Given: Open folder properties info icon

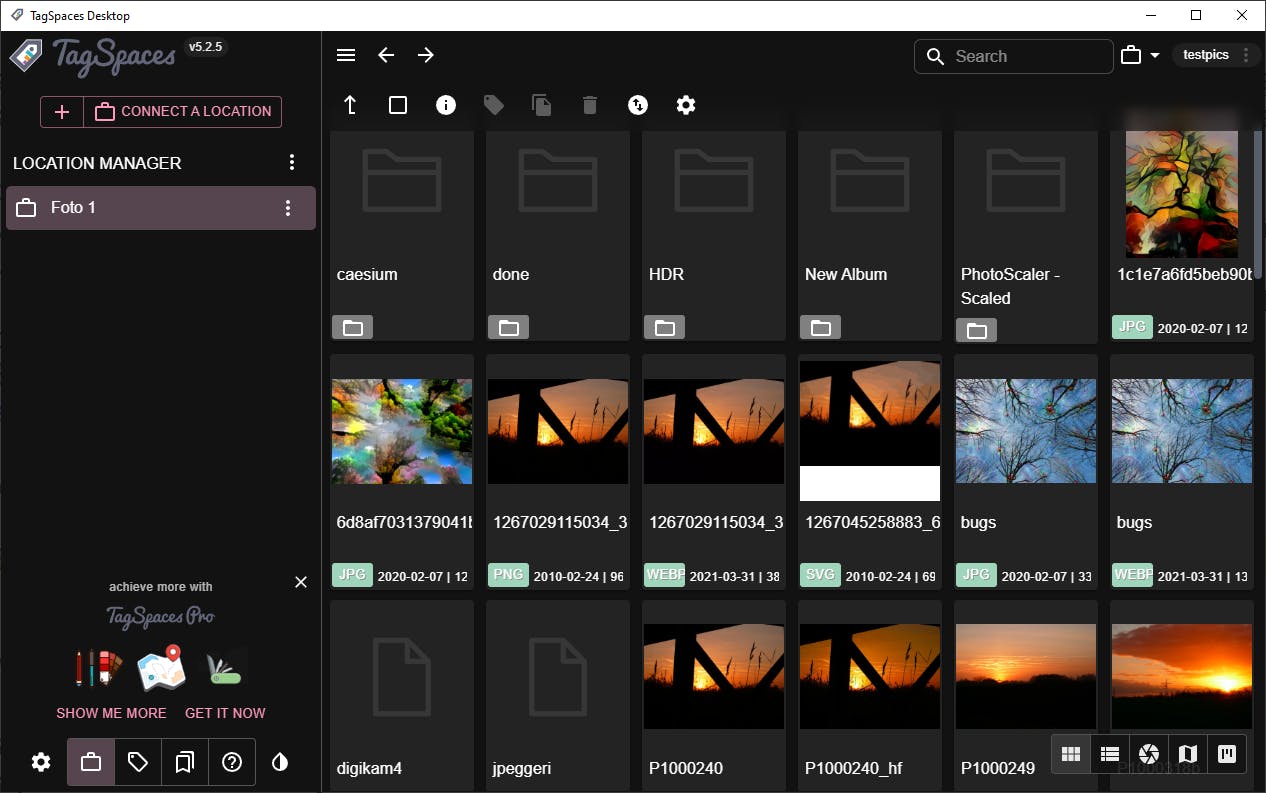Looking at the screenshot, I should click(446, 105).
